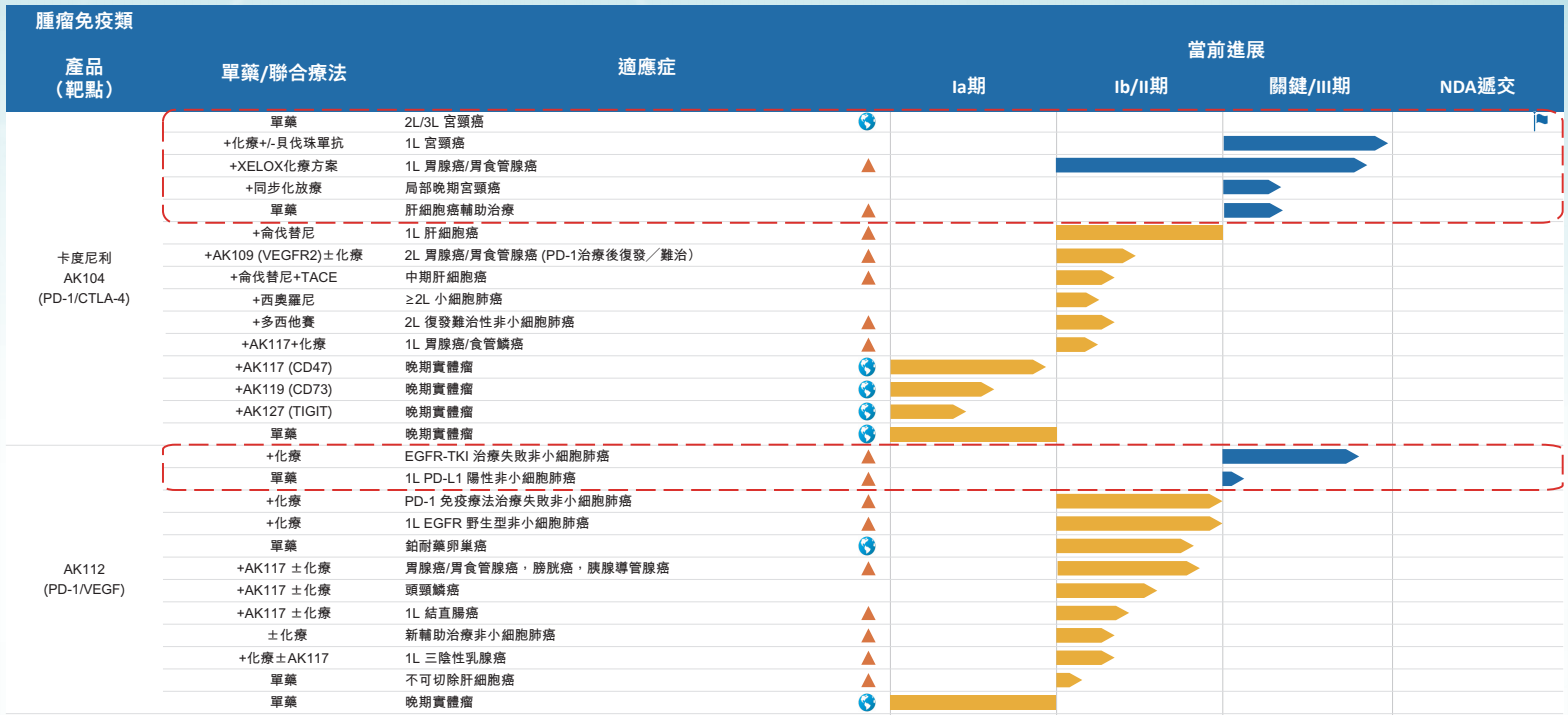The height and width of the screenshot is (715, 1568).
Task: Select the 關鍵/III期 column header
Action: tap(1308, 87)
